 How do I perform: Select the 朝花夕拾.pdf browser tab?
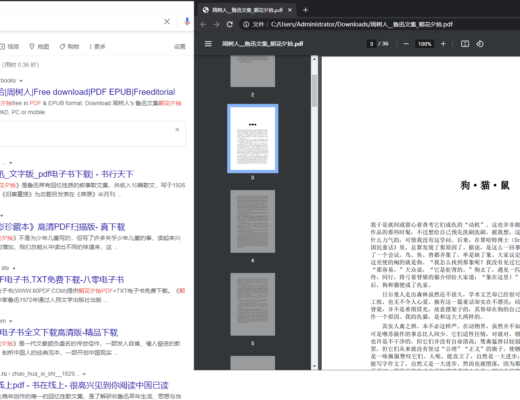[247, 10]
